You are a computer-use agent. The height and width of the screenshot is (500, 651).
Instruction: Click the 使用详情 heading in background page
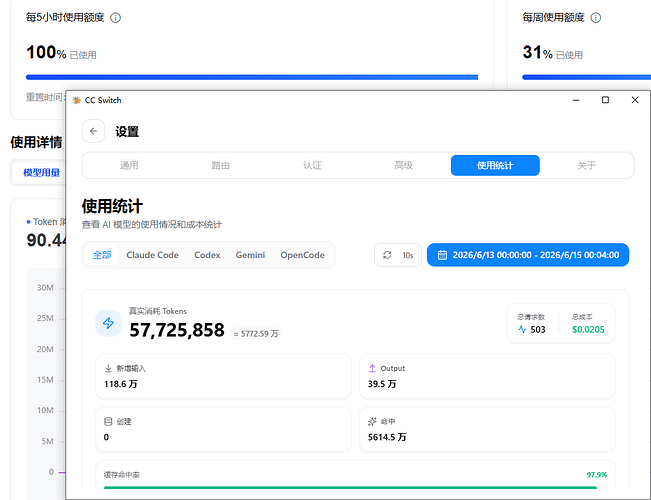[x=36, y=142]
